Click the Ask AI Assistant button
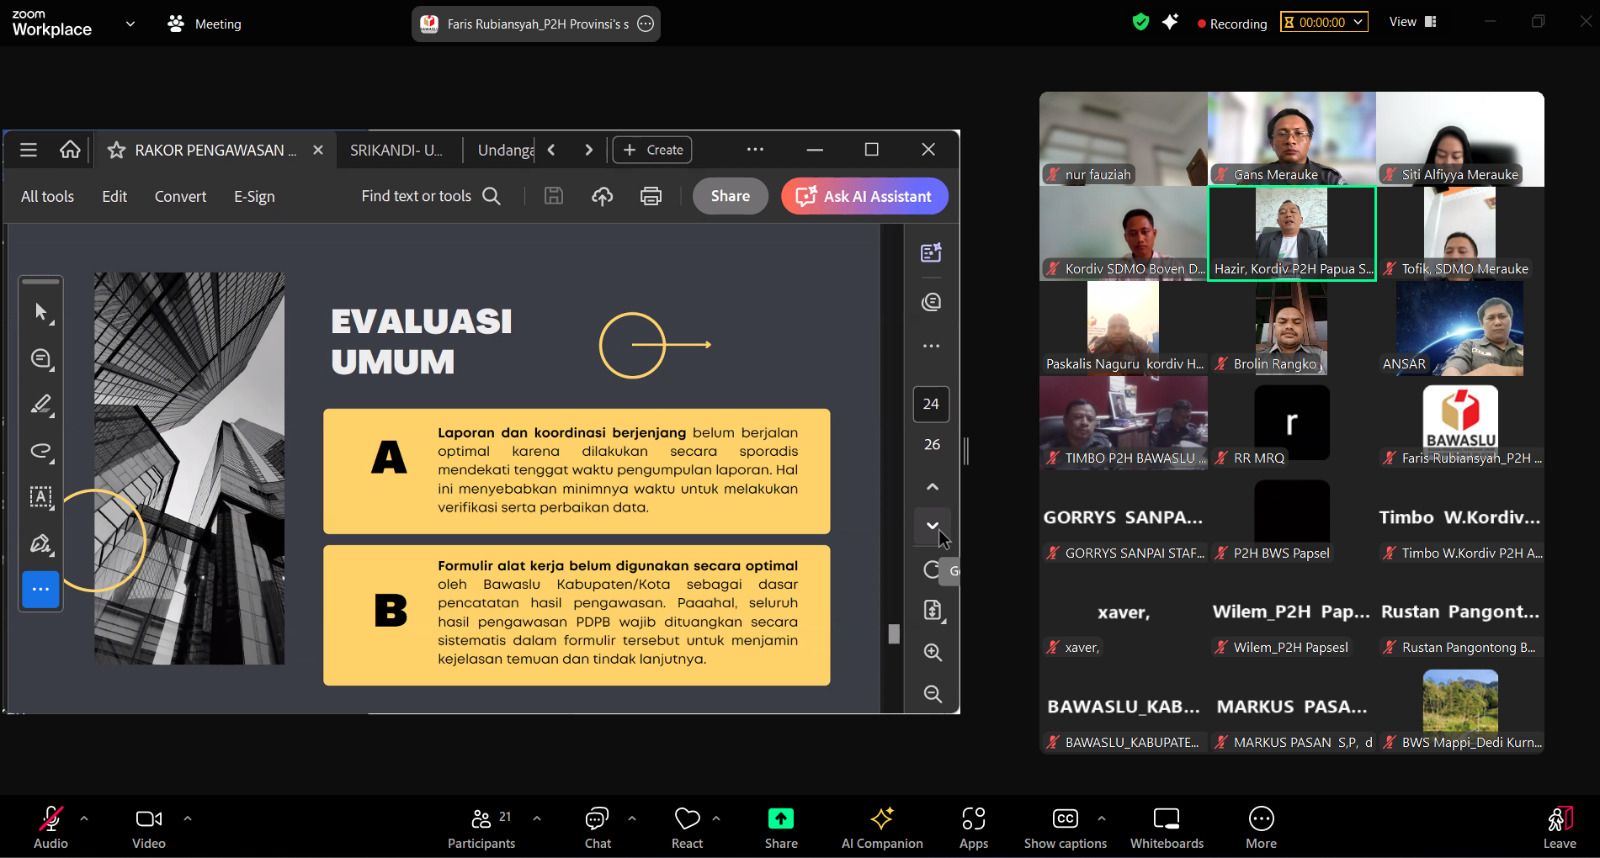The width and height of the screenshot is (1600, 858). click(865, 196)
